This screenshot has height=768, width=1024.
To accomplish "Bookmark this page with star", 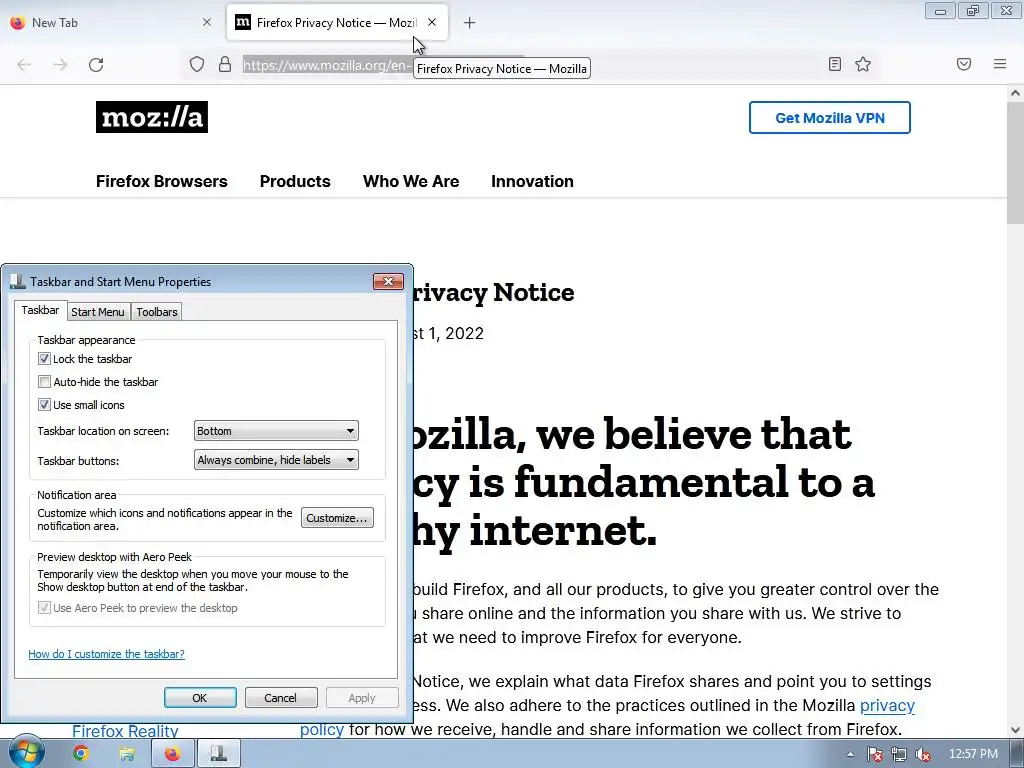I will [863, 64].
